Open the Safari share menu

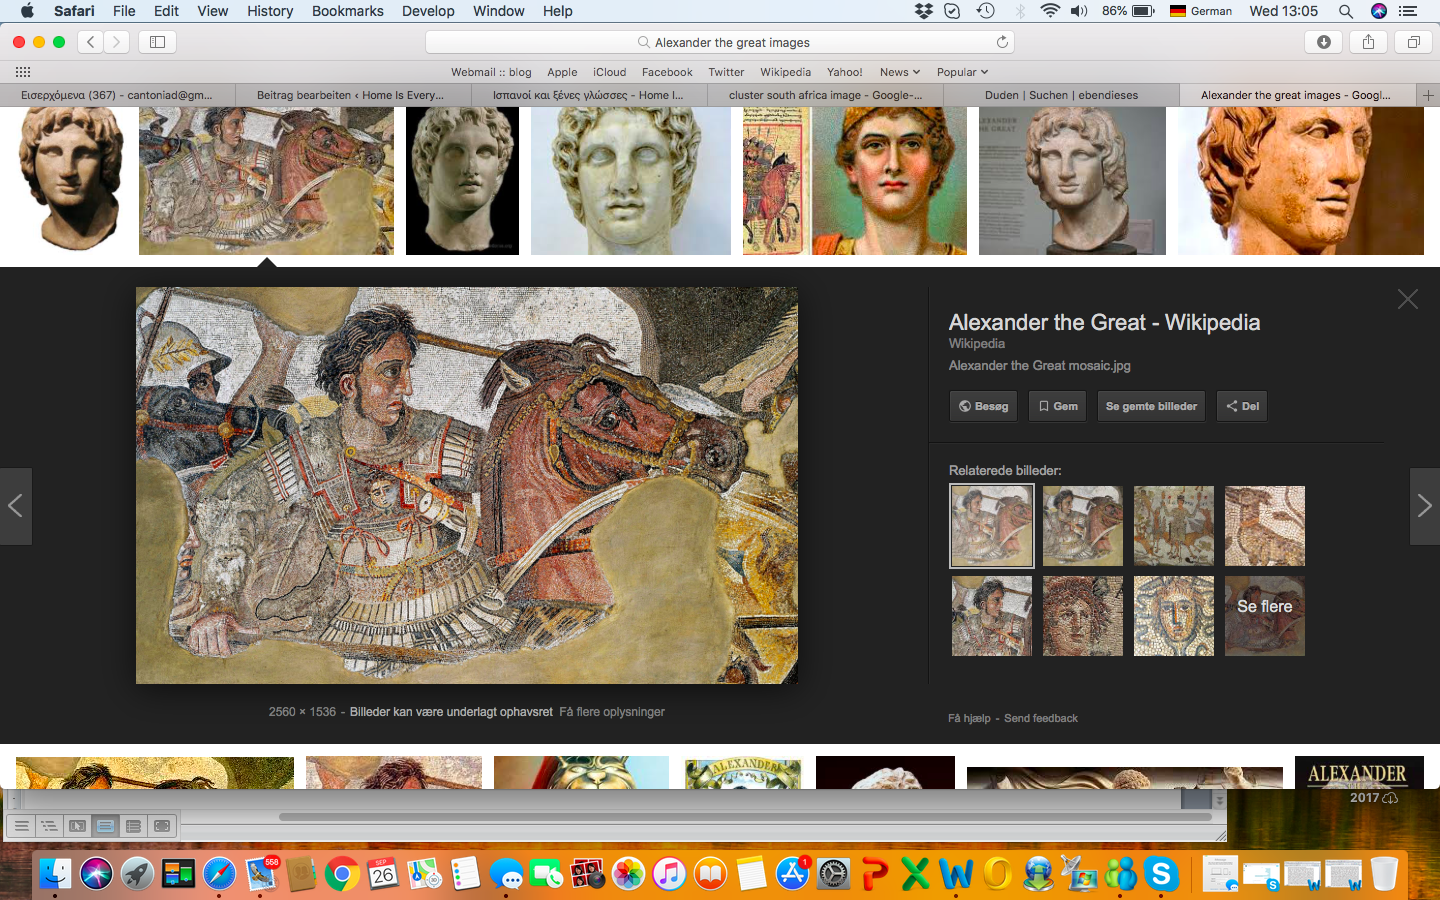pos(1369,42)
